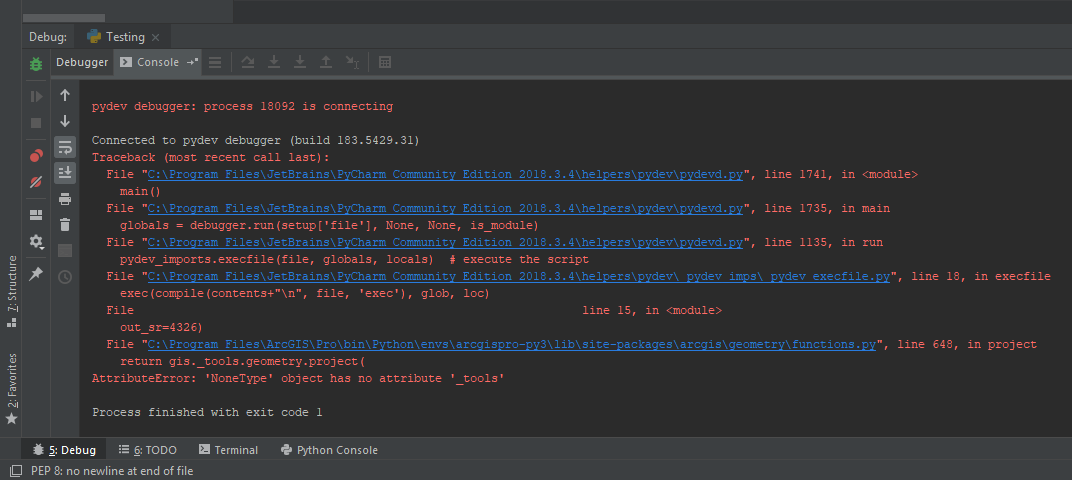Toggle soft-wrap in console output
Viewport: 1072px width, 480px height.
click(65, 147)
